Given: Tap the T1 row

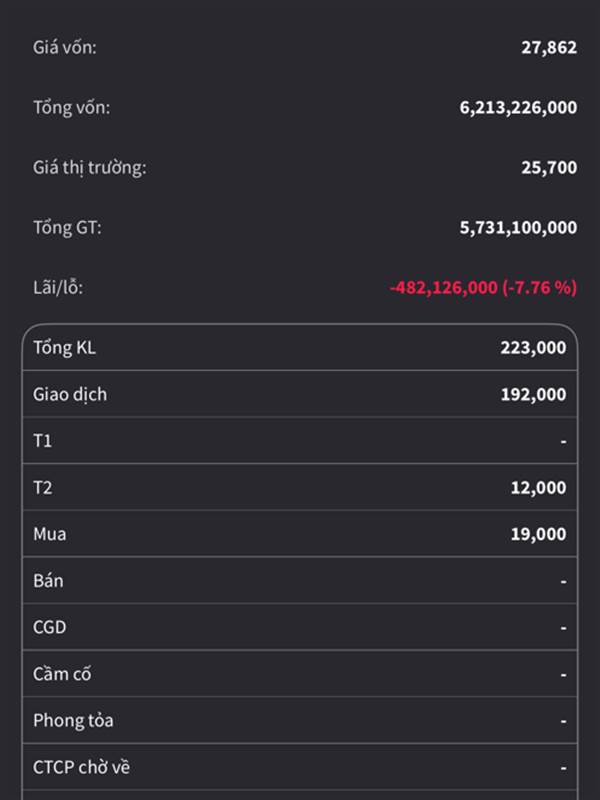Looking at the screenshot, I should coord(300,440).
